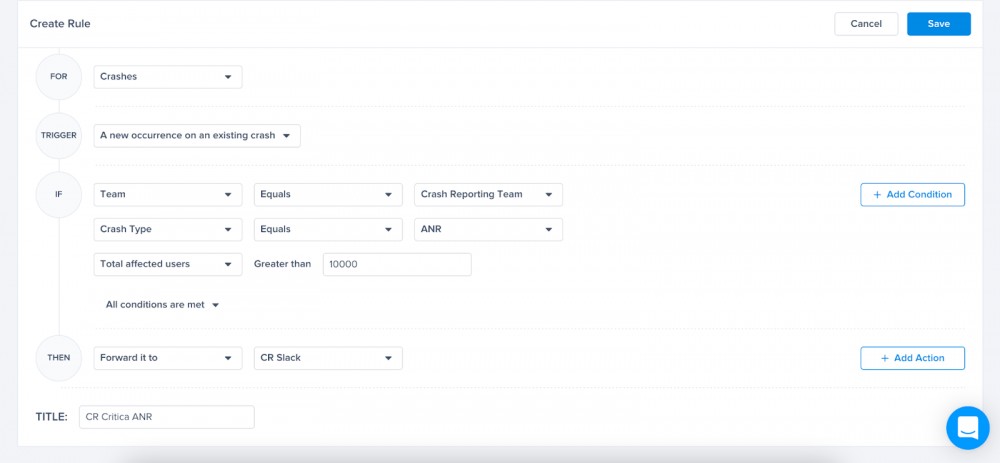Screen dimensions: 1000x463
Task: Click the IF step circle
Action: click(59, 195)
